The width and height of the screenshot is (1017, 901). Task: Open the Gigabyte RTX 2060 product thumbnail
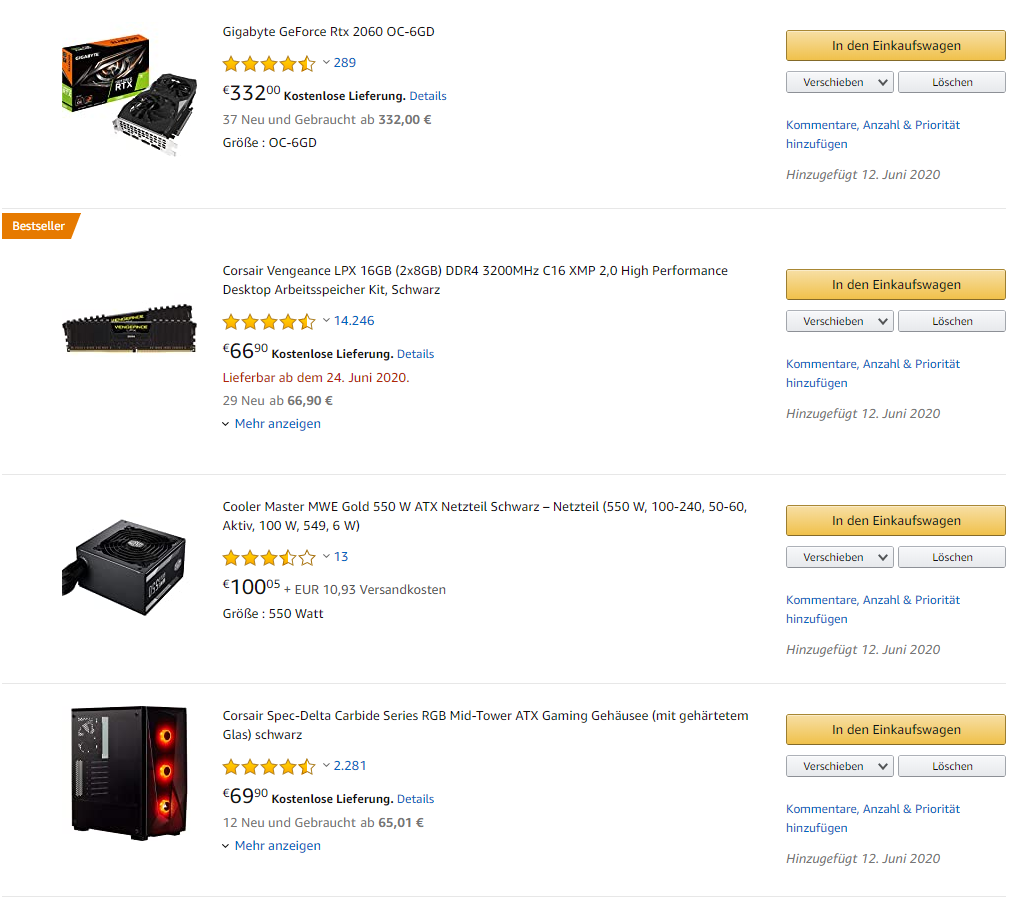coord(129,94)
